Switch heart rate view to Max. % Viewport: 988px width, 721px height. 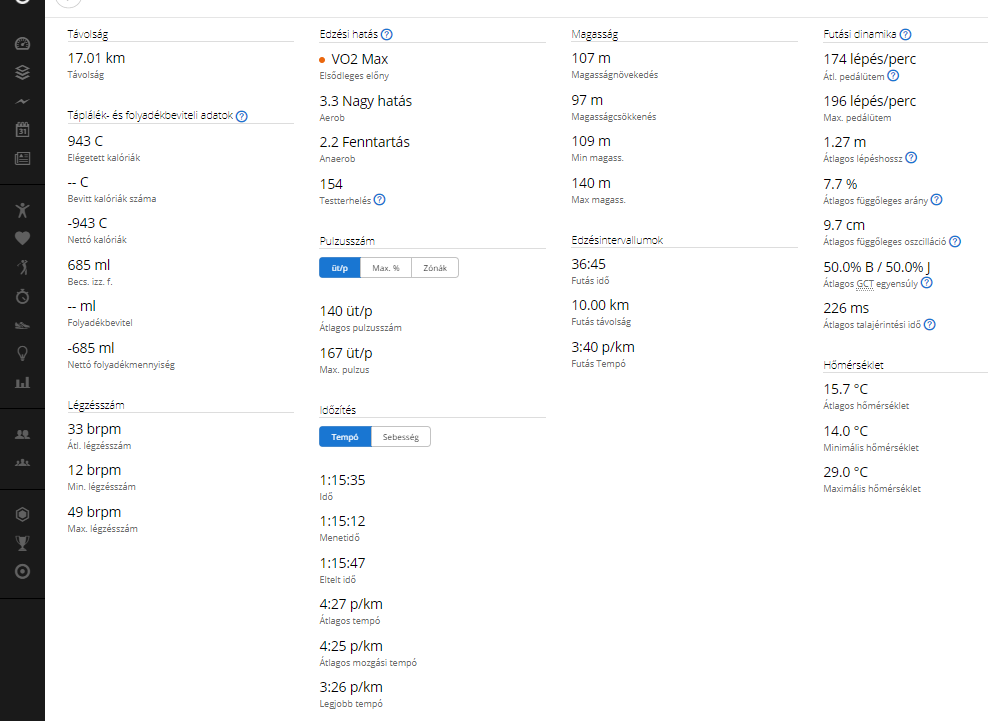386,268
